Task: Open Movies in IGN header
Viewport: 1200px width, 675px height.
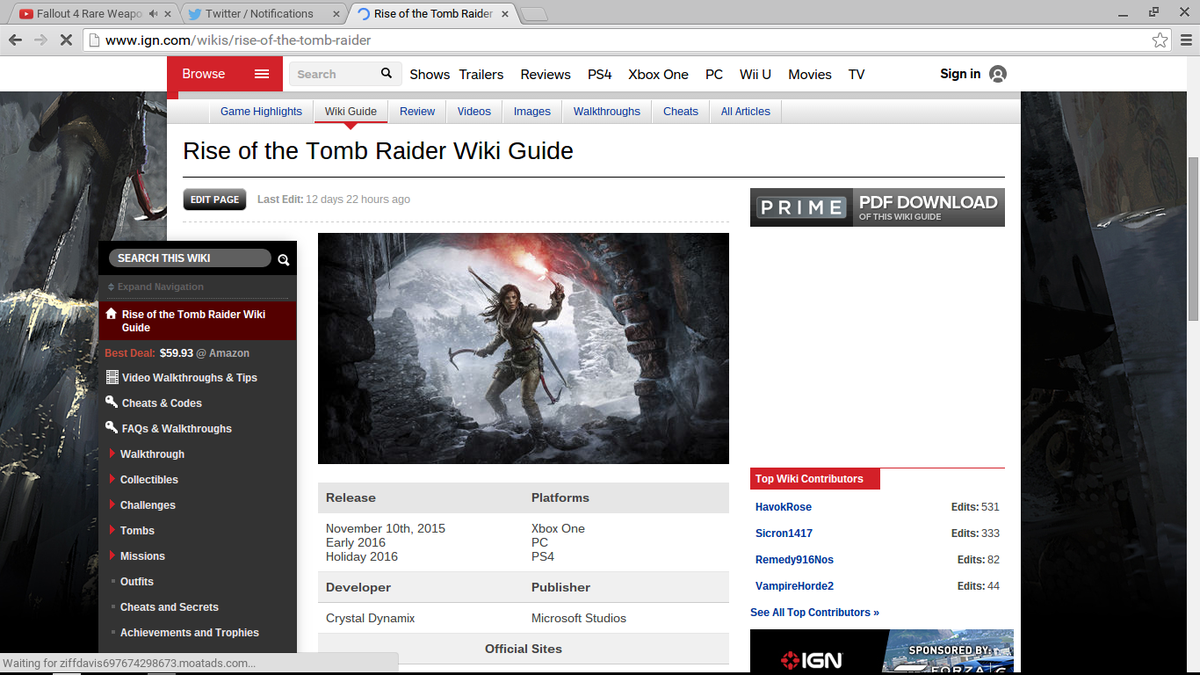Action: [x=810, y=74]
